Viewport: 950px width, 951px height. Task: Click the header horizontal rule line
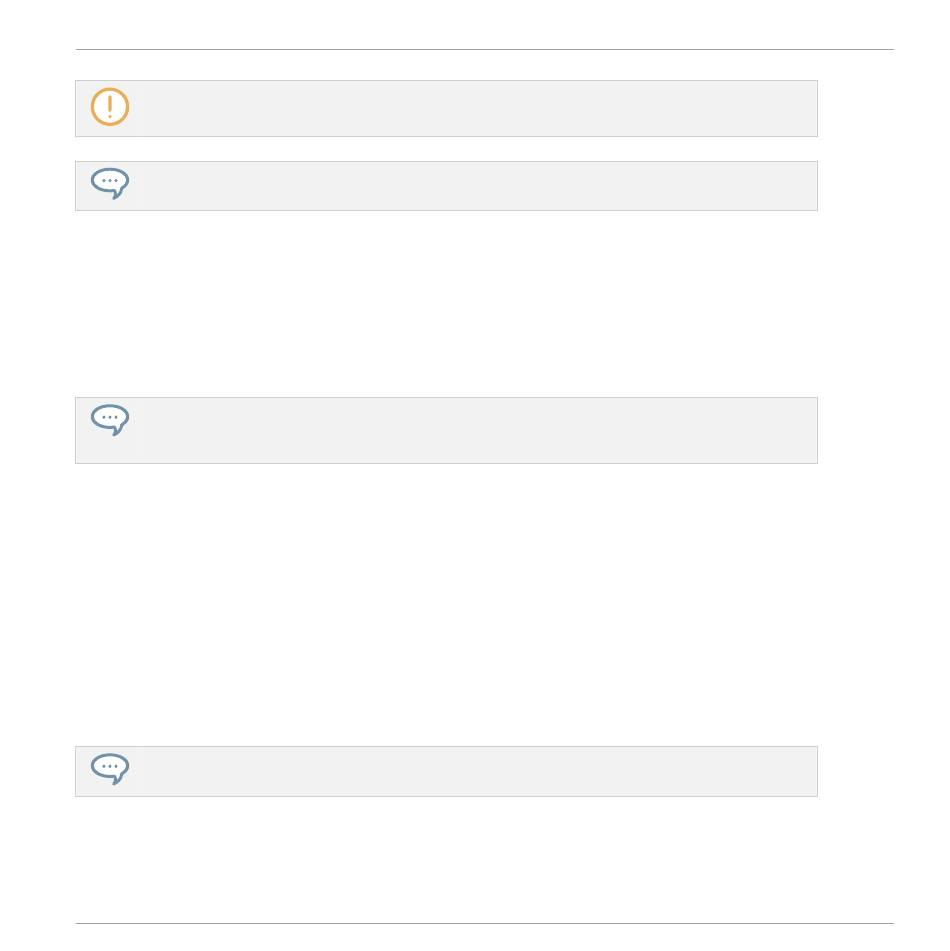pos(485,50)
